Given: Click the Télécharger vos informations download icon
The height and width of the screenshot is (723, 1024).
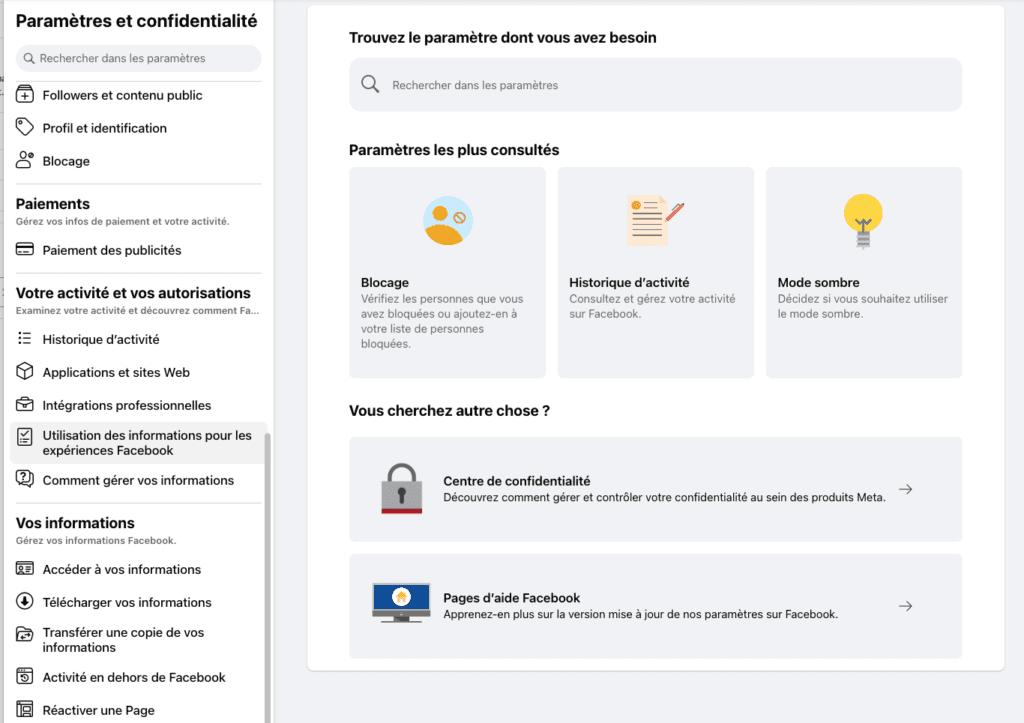Looking at the screenshot, I should [25, 602].
